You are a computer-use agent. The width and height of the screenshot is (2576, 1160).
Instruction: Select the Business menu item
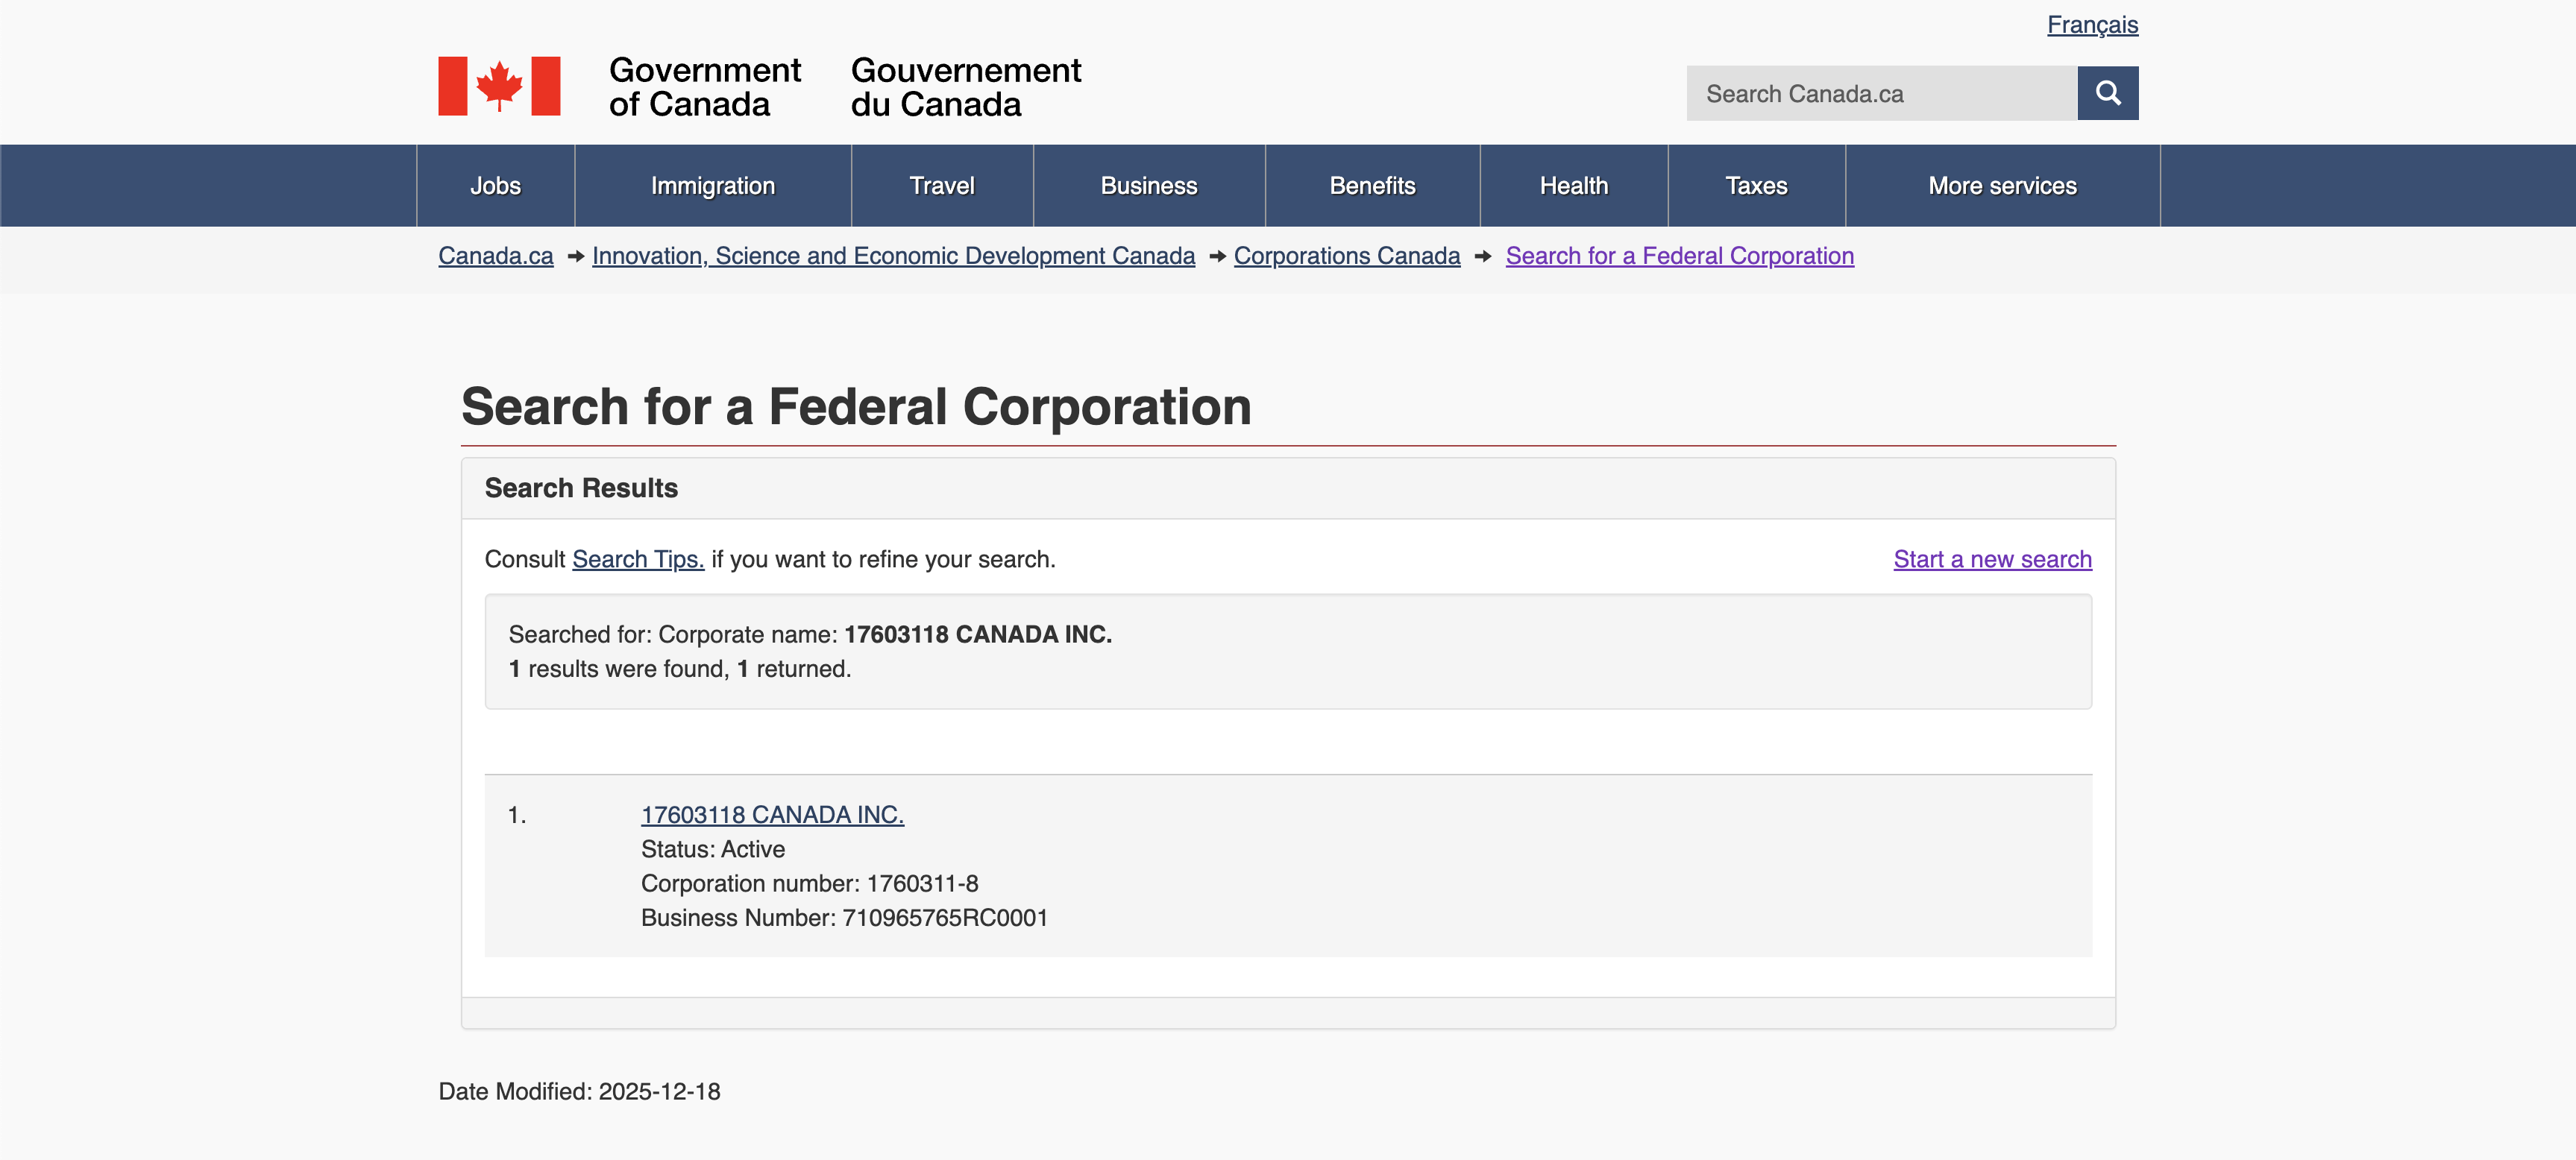(x=1148, y=186)
